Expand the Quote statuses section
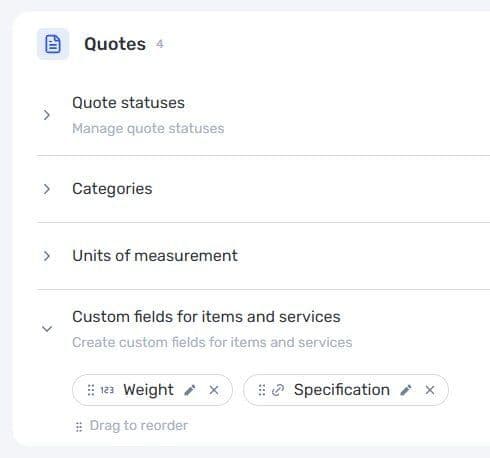The height and width of the screenshot is (458, 490). (47, 115)
